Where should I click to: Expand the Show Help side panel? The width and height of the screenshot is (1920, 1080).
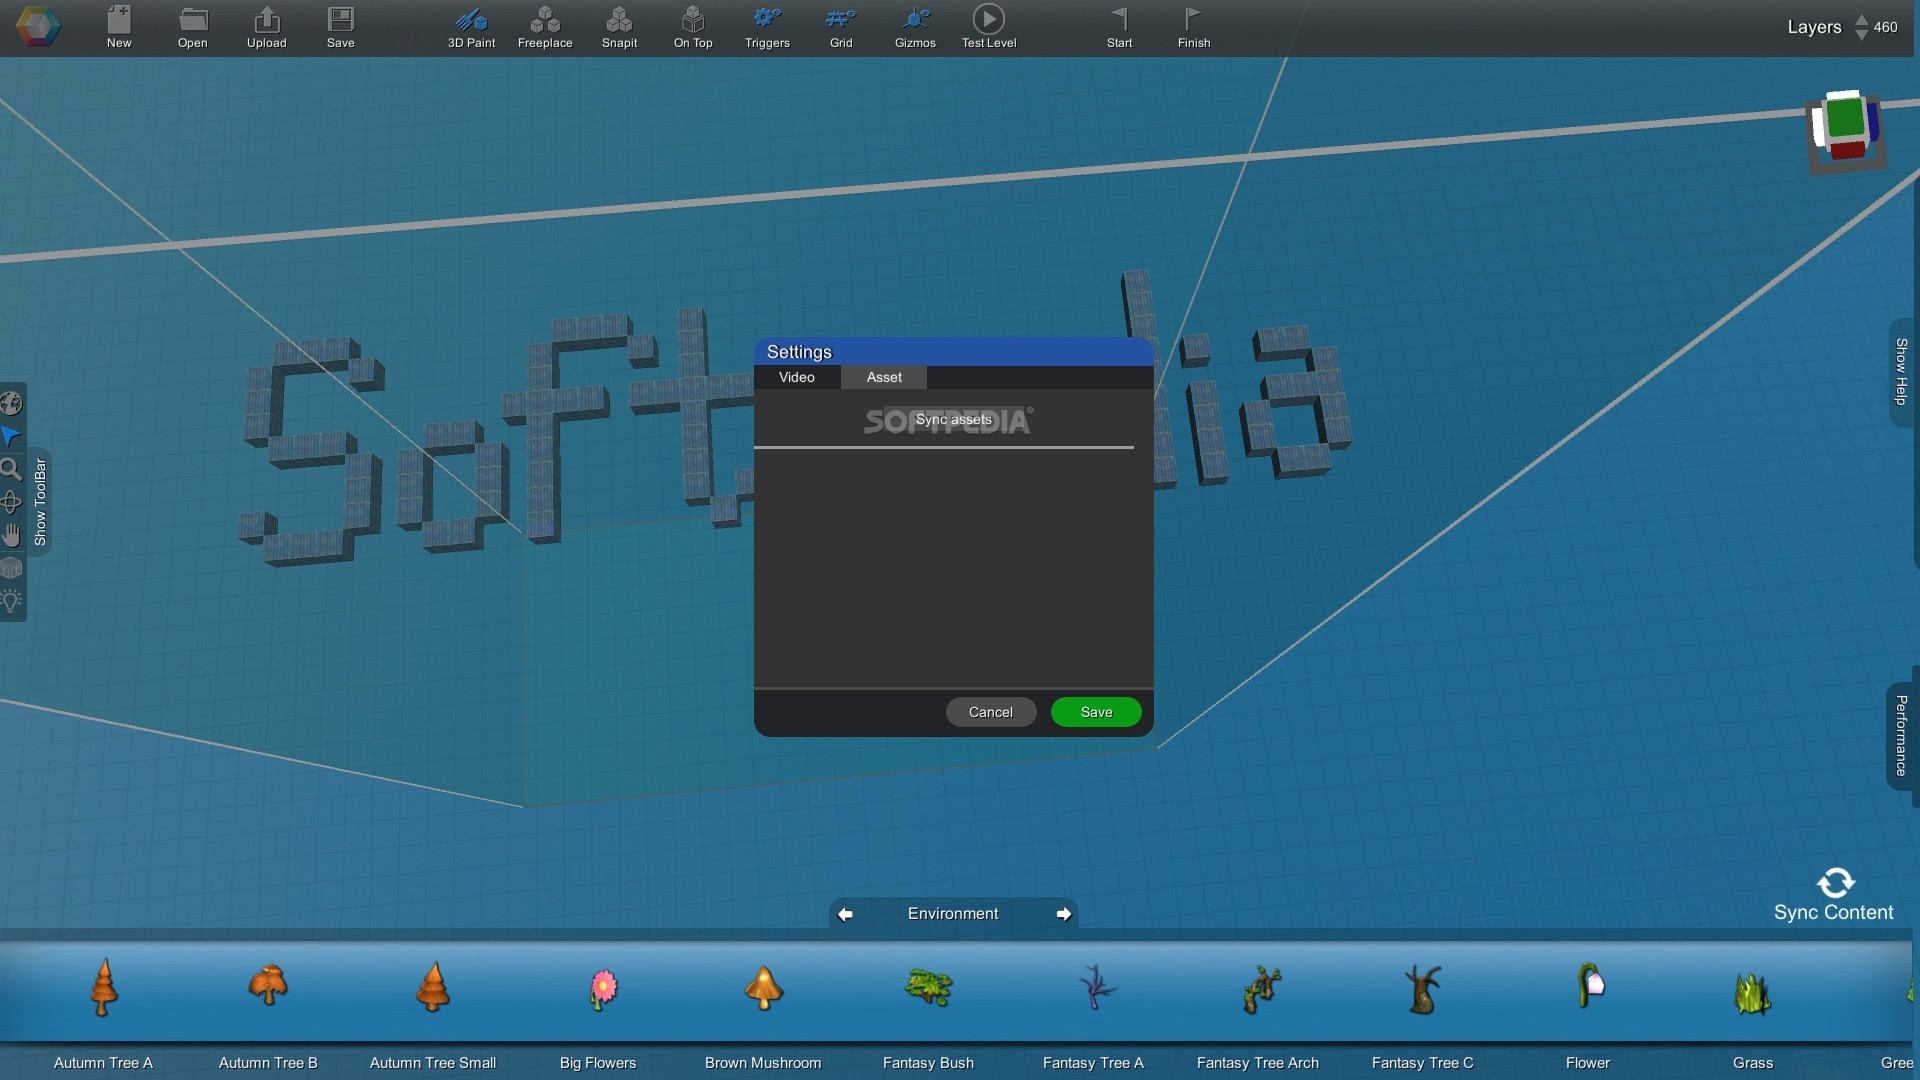click(1901, 372)
